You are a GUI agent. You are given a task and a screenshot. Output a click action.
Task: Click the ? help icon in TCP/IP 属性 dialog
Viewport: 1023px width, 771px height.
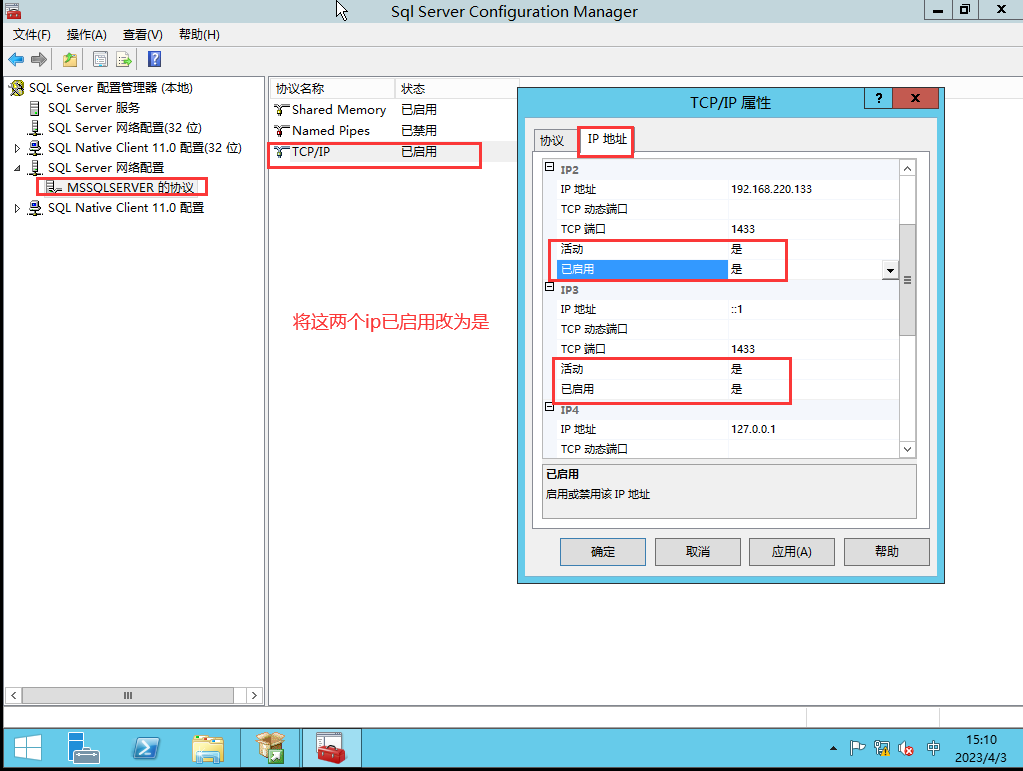(x=880, y=98)
